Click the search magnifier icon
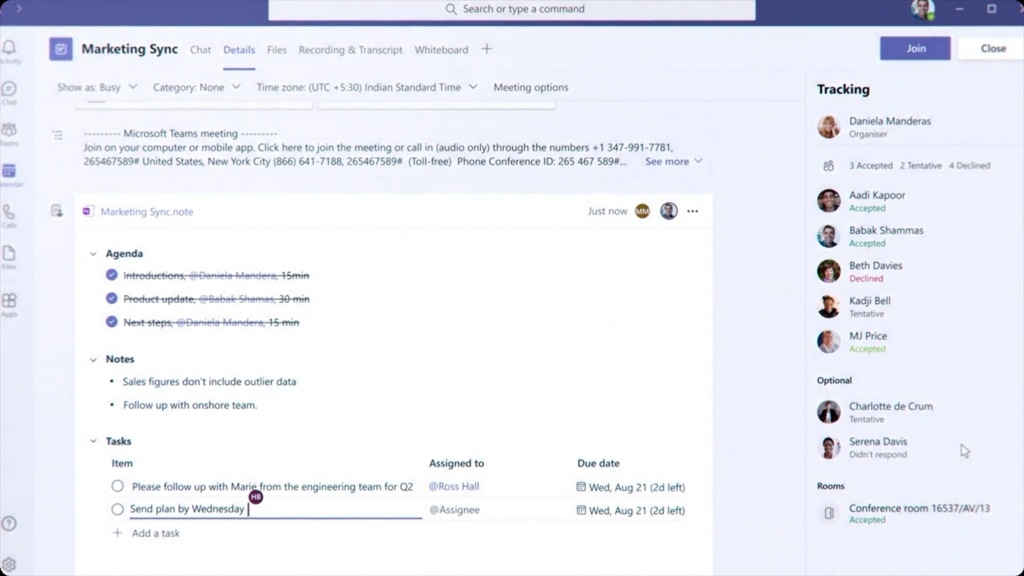This screenshot has width=1024, height=576. tap(451, 9)
